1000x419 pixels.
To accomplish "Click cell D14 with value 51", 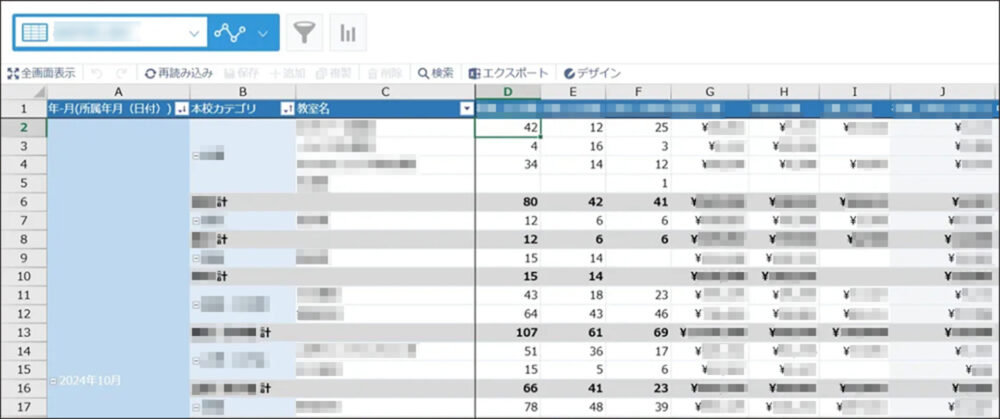I will click(x=508, y=351).
